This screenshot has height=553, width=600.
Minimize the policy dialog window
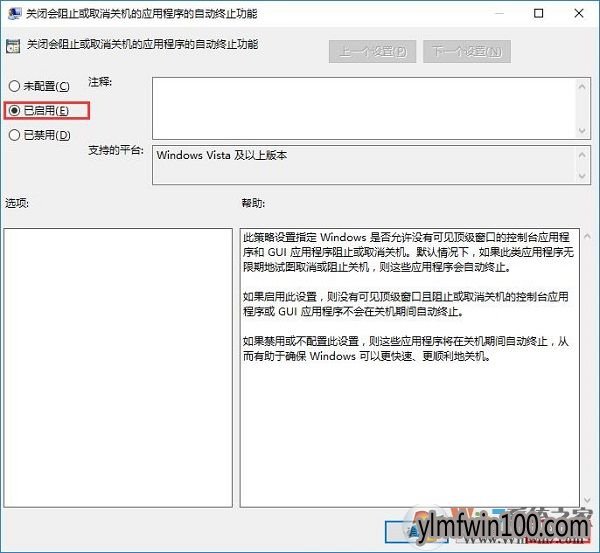tap(499, 14)
